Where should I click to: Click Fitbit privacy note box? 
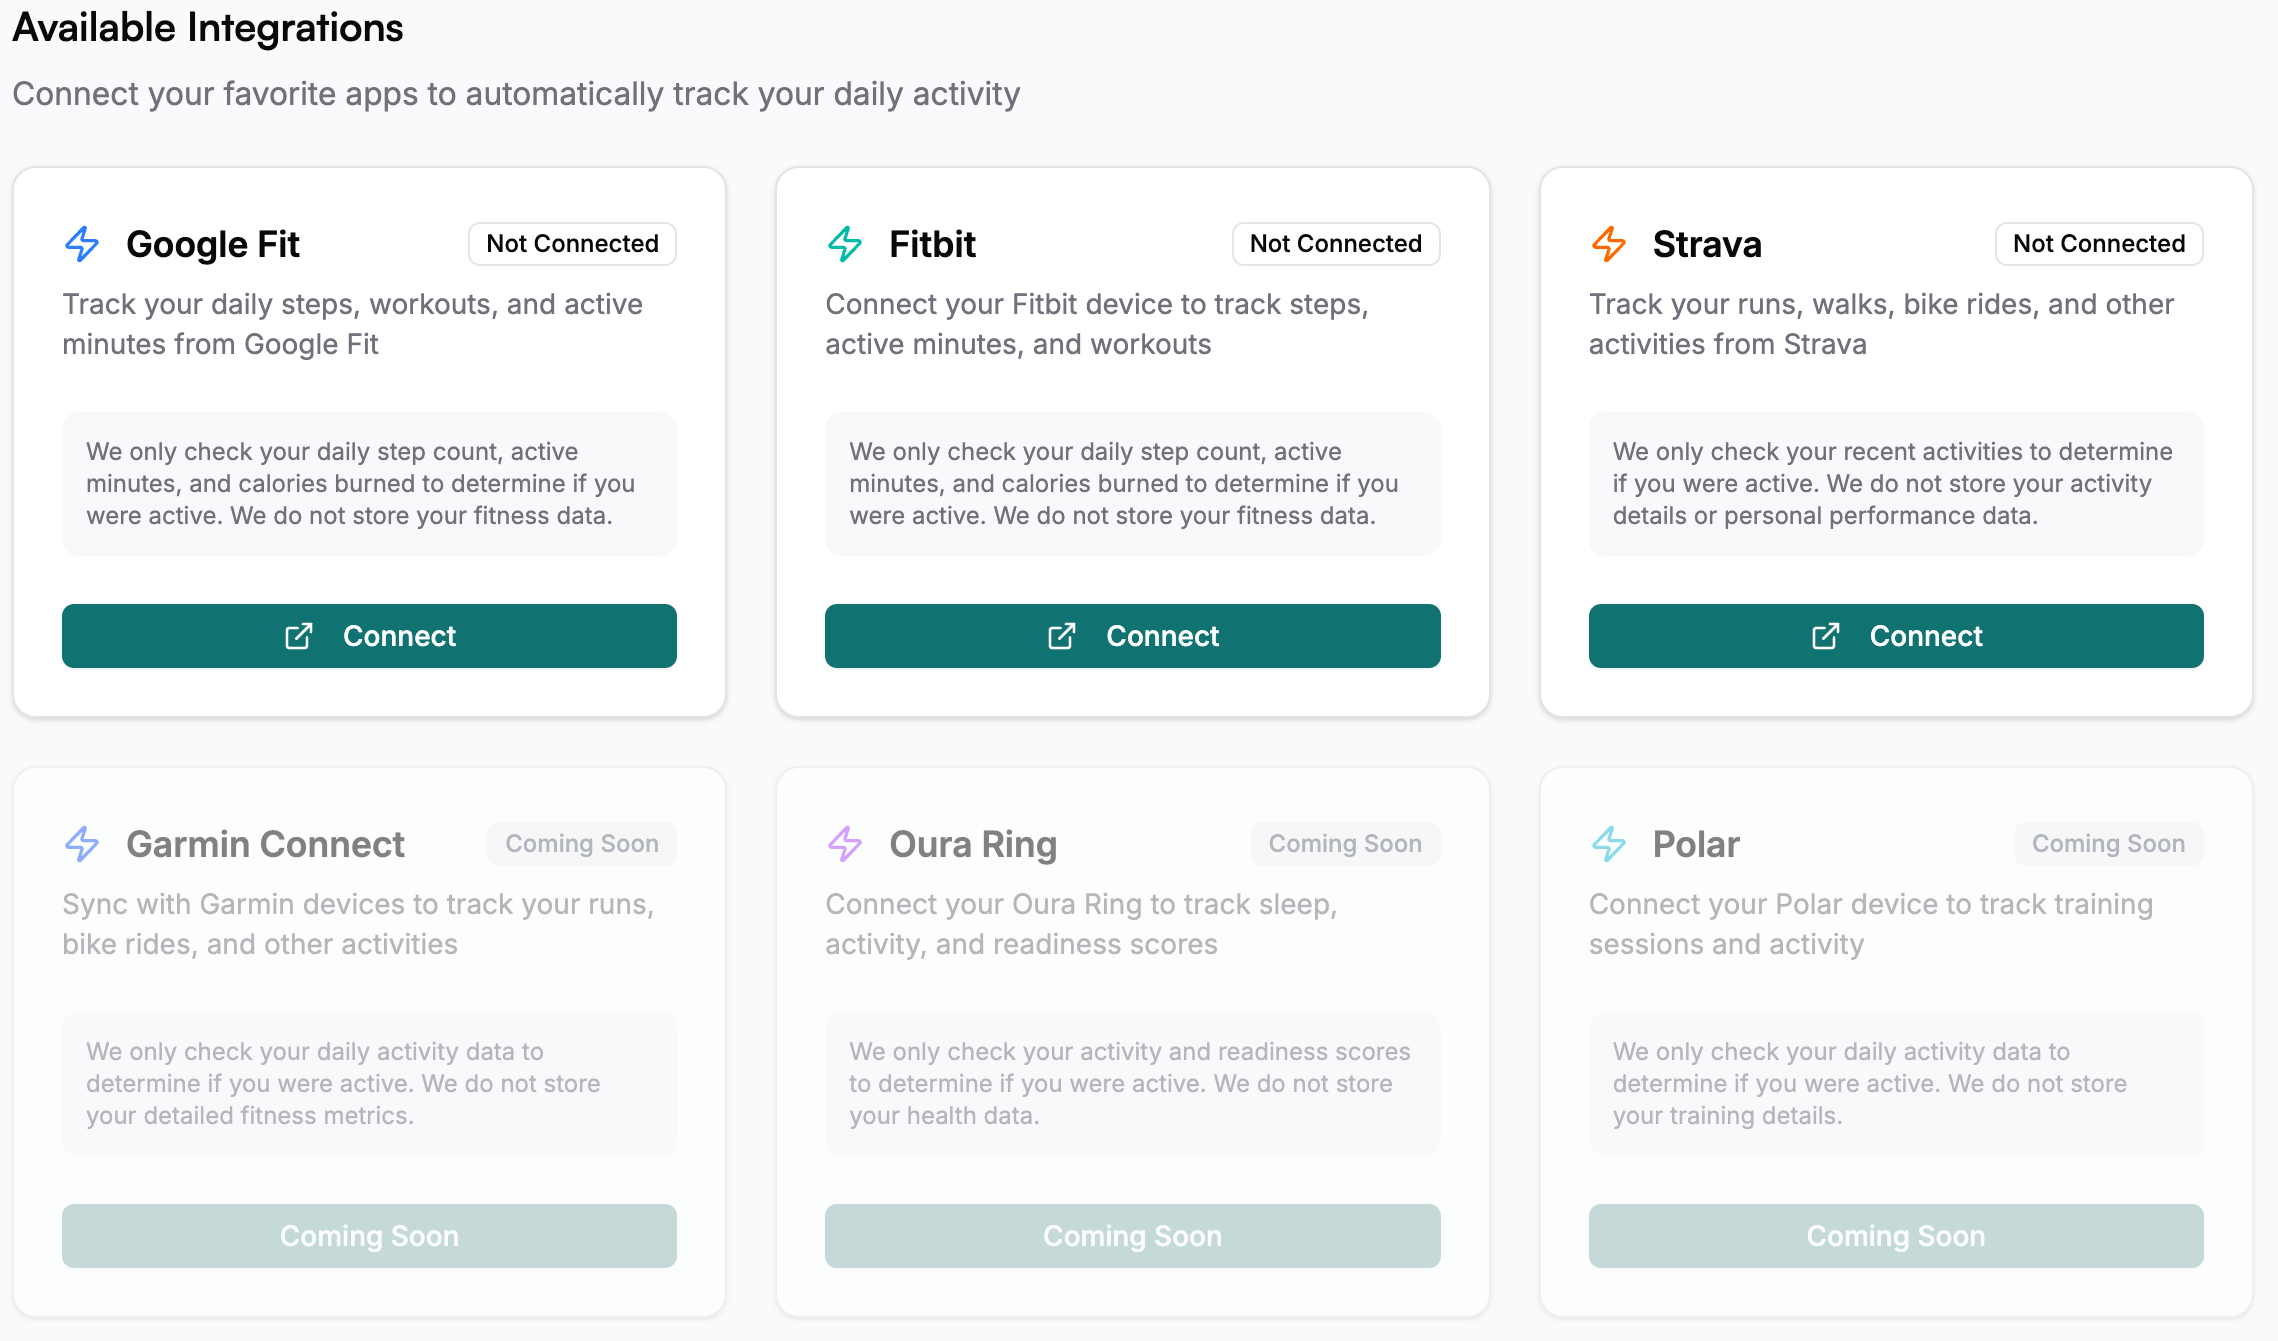[1132, 484]
